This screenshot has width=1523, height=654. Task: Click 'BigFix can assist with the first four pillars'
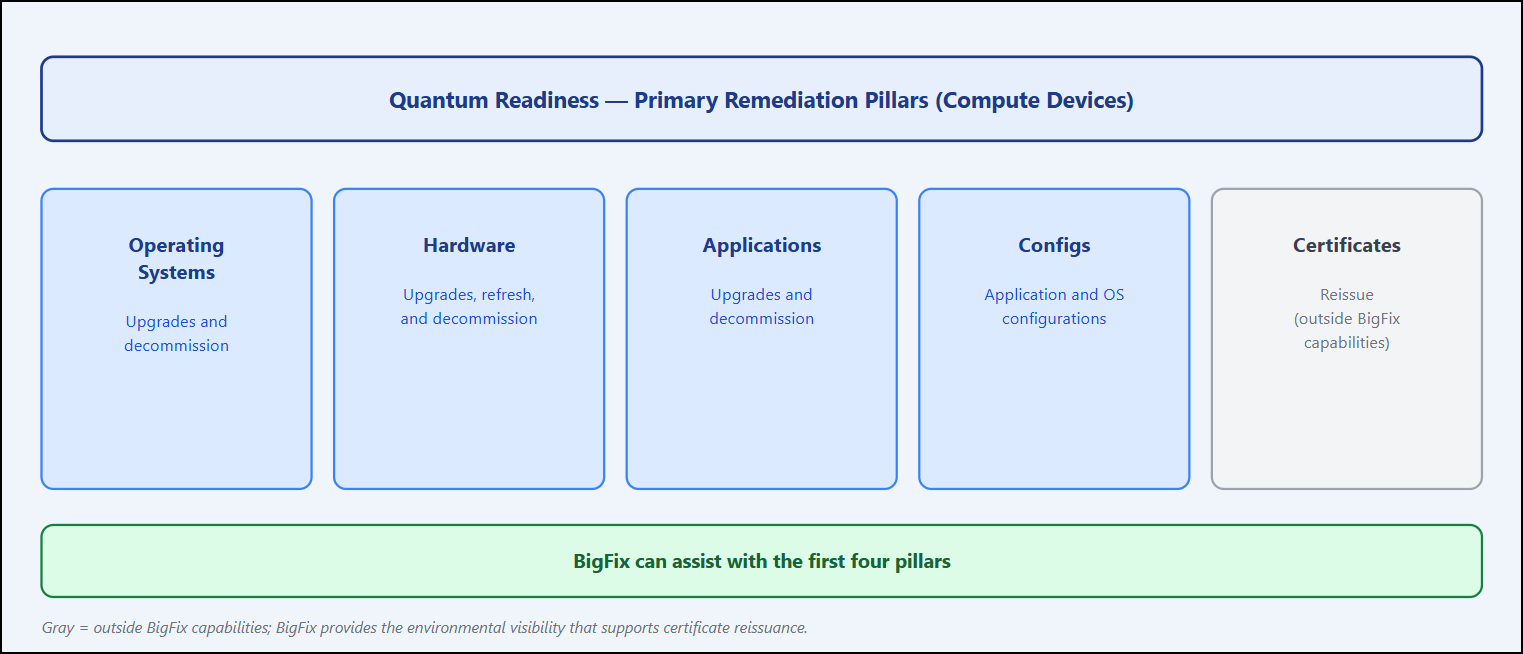coord(762,561)
